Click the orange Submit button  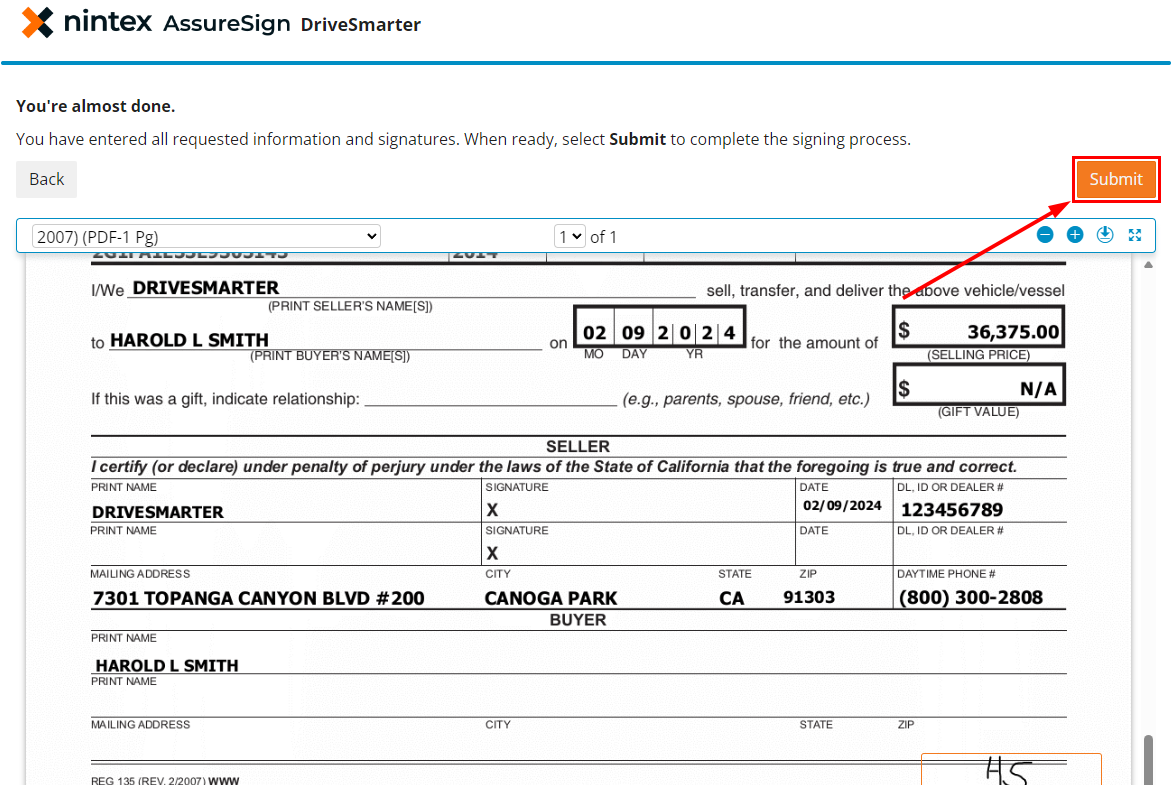tap(1116, 179)
